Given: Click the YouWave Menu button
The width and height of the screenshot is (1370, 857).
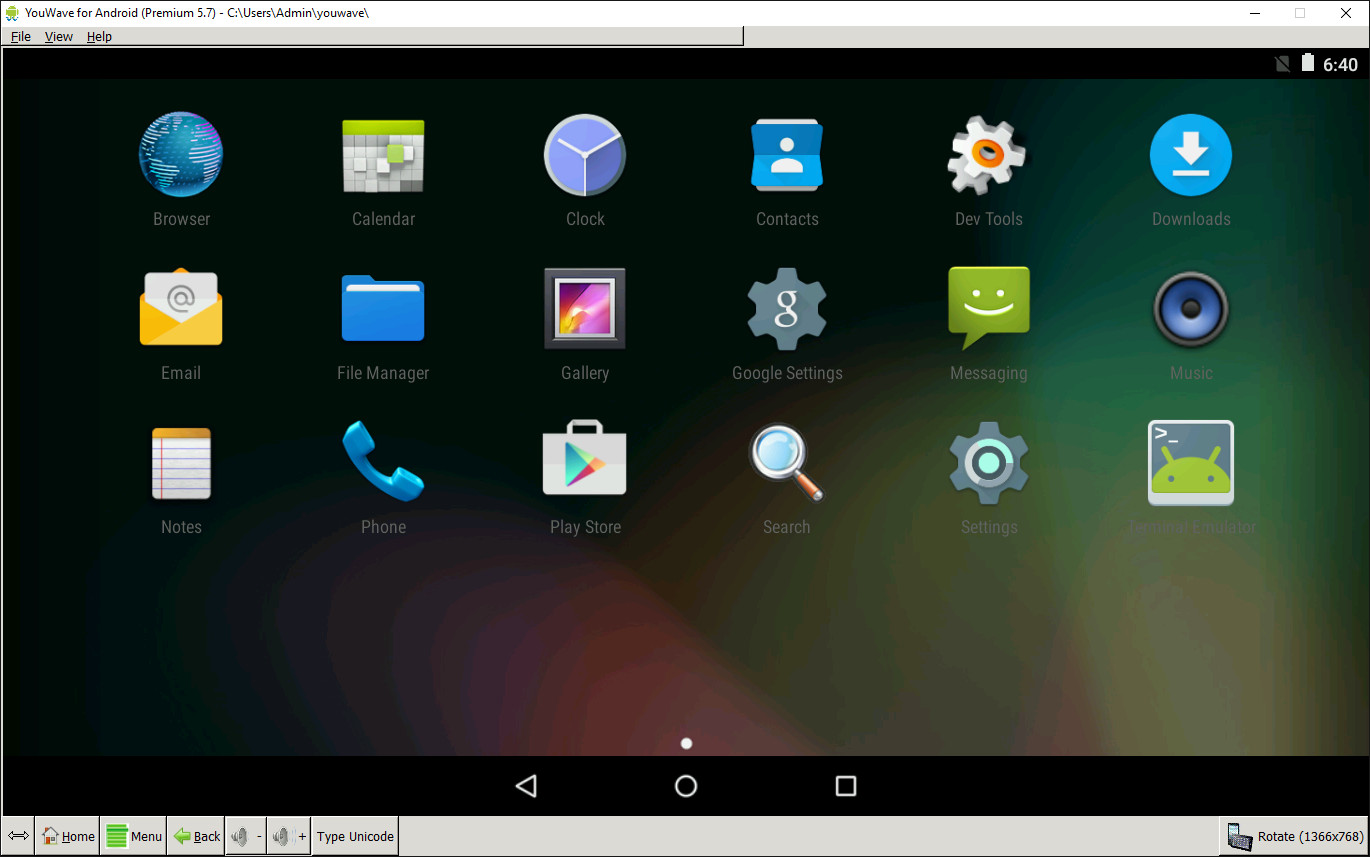Looking at the screenshot, I should (134, 836).
